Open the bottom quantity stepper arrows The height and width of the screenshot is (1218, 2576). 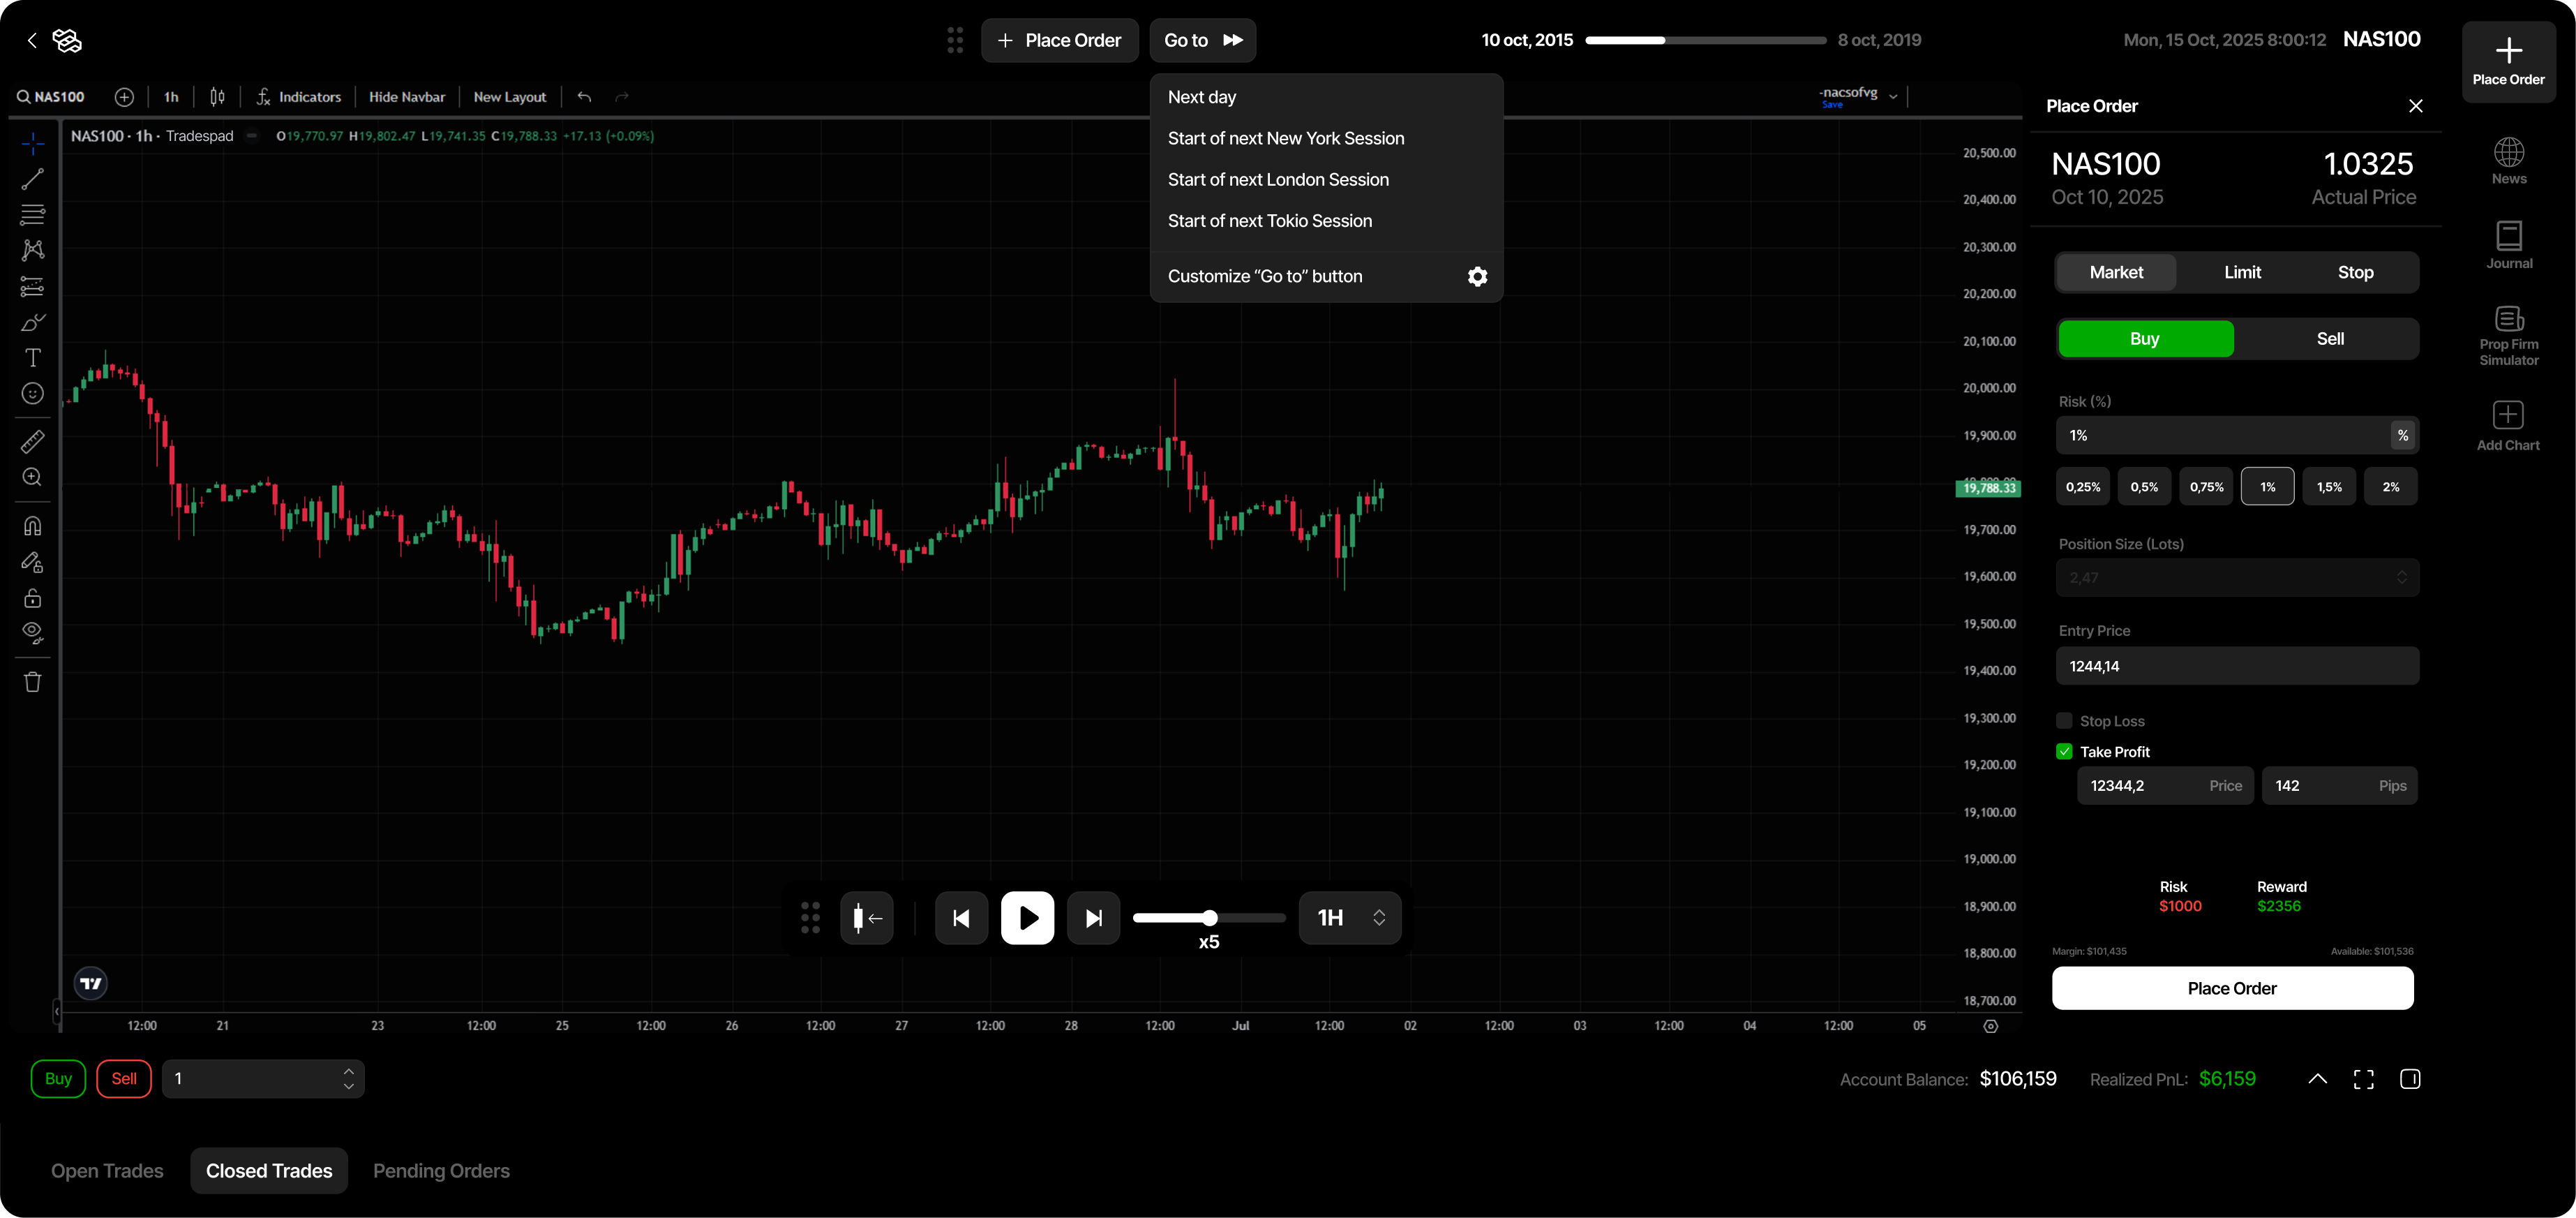pyautogui.click(x=348, y=1079)
